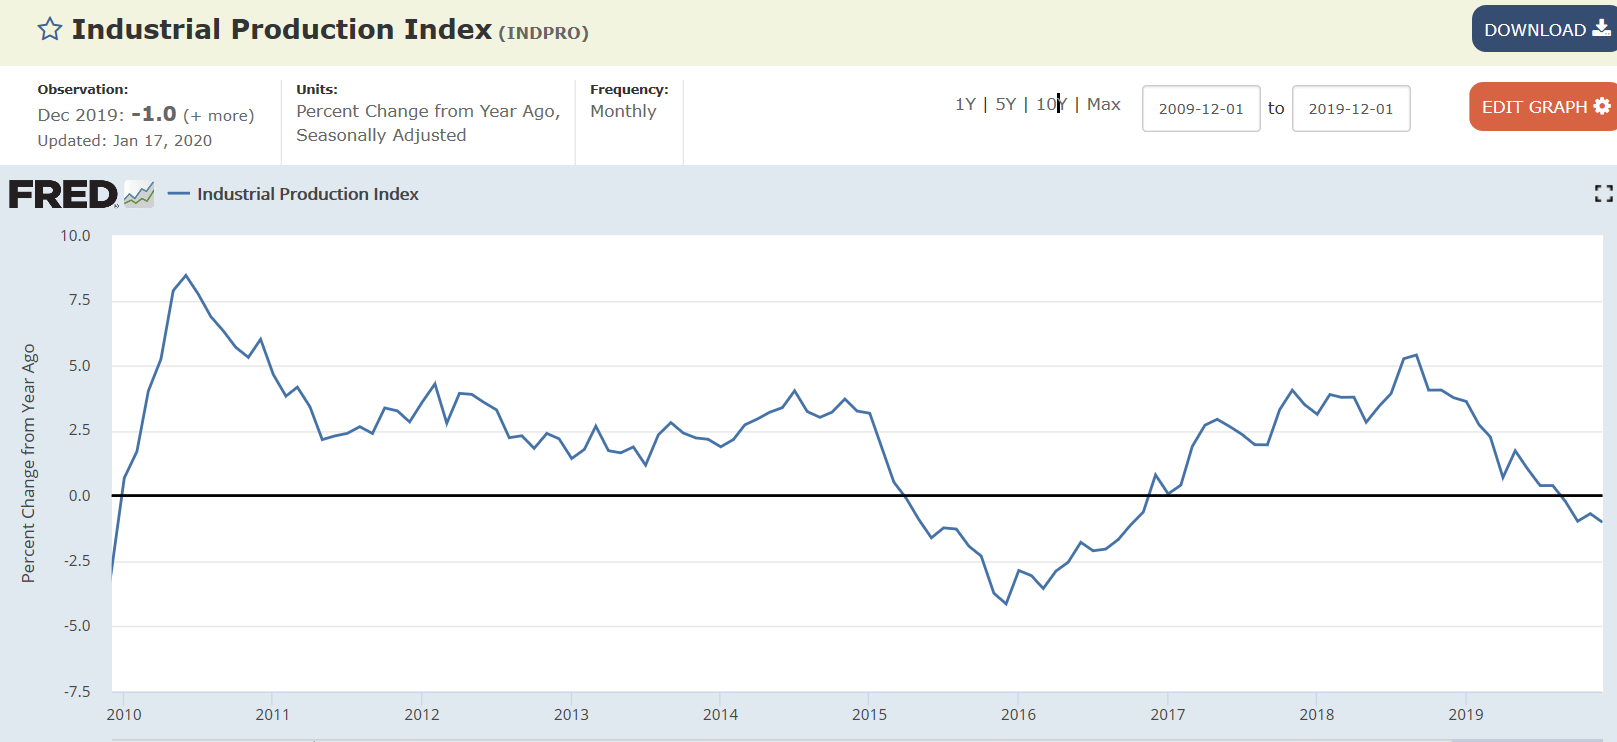The width and height of the screenshot is (1617, 742).
Task: Click the 10.0 y-axis label
Action: pyautogui.click(x=75, y=236)
